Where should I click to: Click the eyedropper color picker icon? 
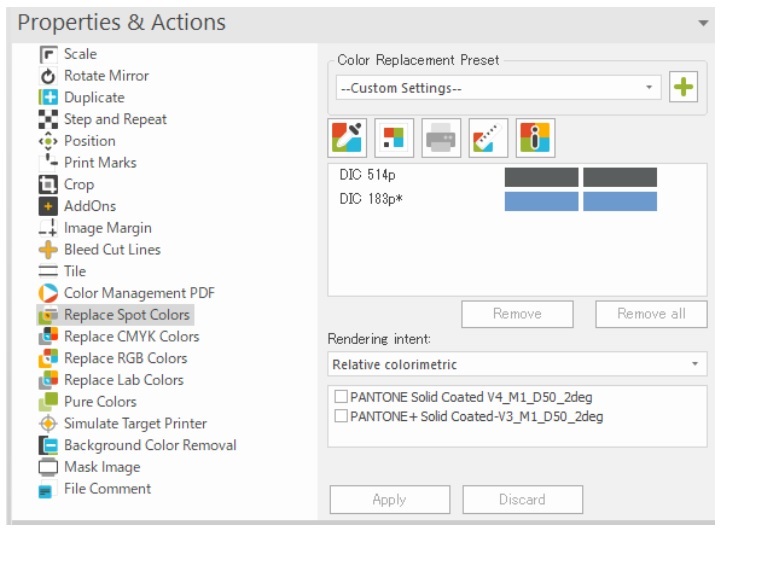[x=347, y=138]
